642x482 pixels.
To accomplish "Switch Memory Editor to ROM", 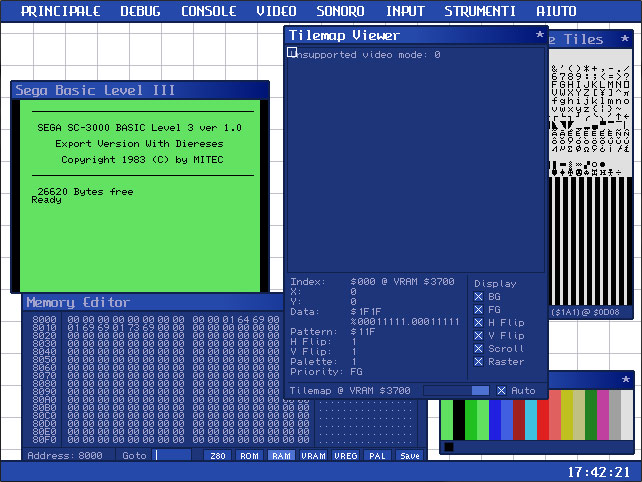I will click(x=249, y=456).
